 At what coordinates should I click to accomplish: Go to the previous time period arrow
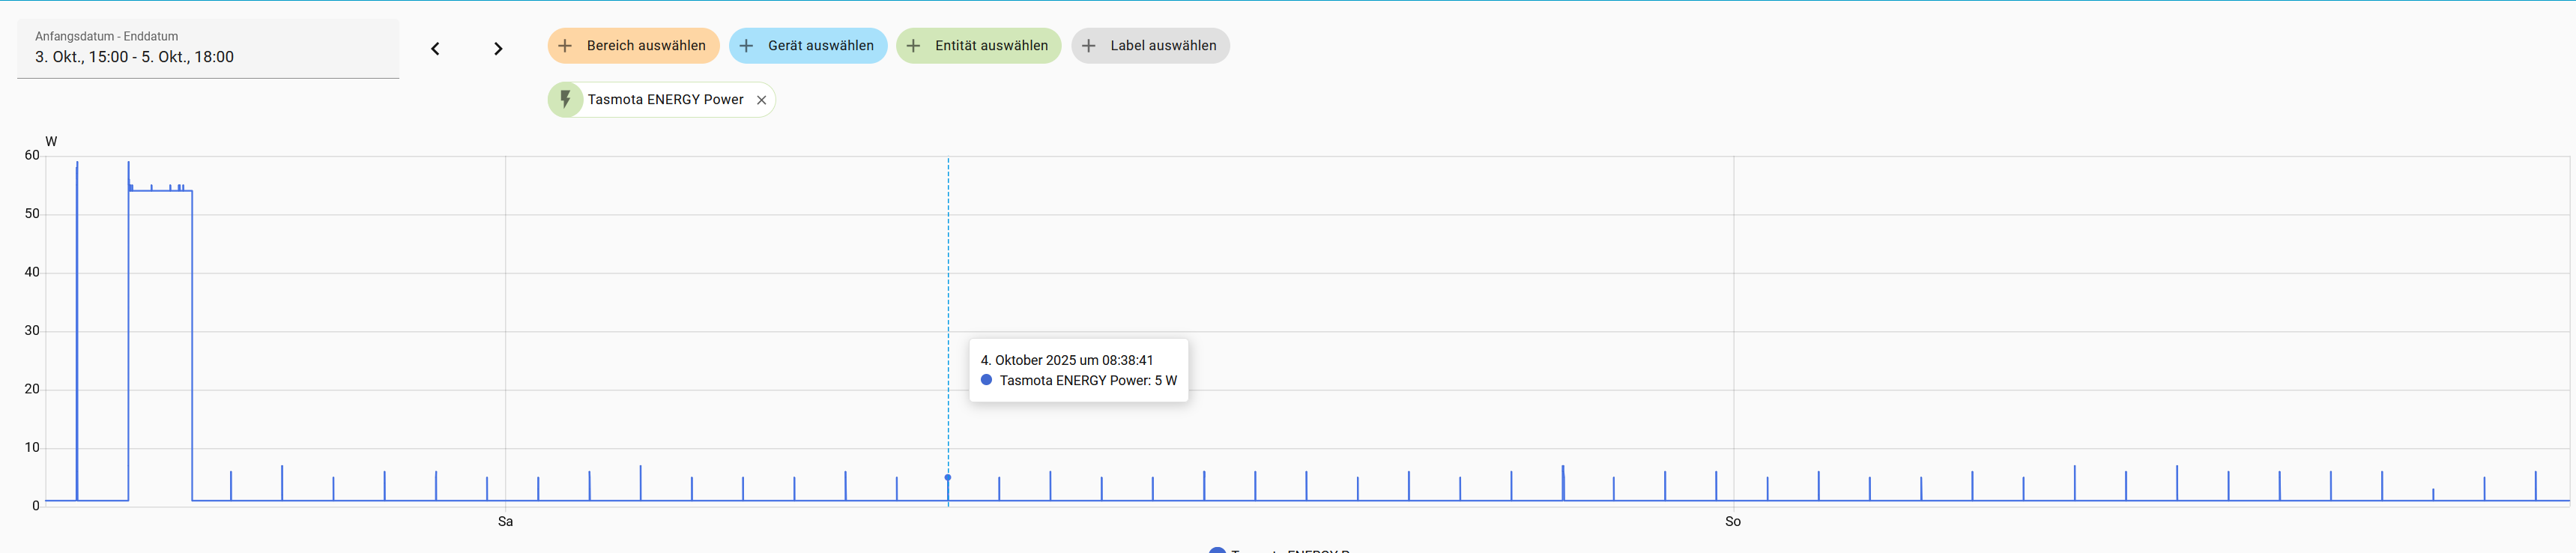pos(435,49)
